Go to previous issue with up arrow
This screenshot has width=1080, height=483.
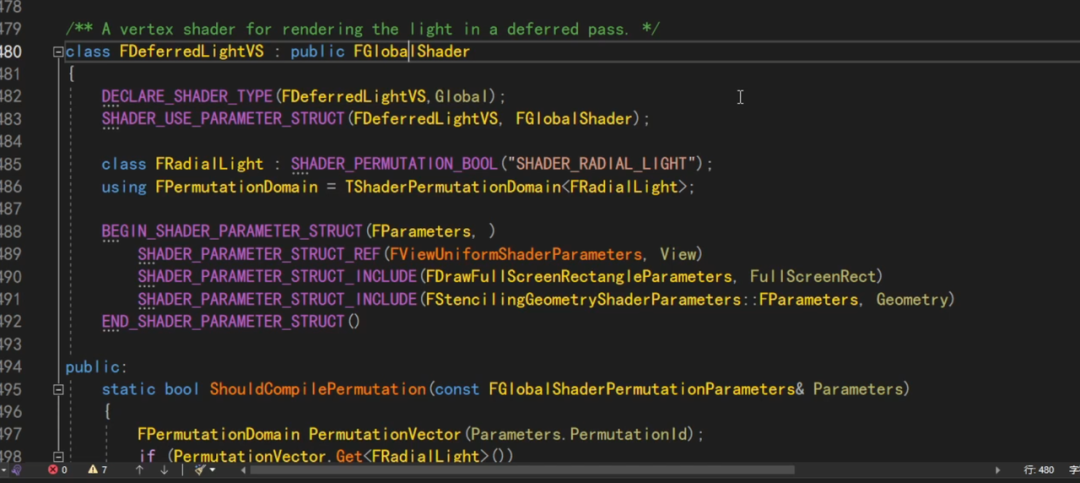pos(139,470)
